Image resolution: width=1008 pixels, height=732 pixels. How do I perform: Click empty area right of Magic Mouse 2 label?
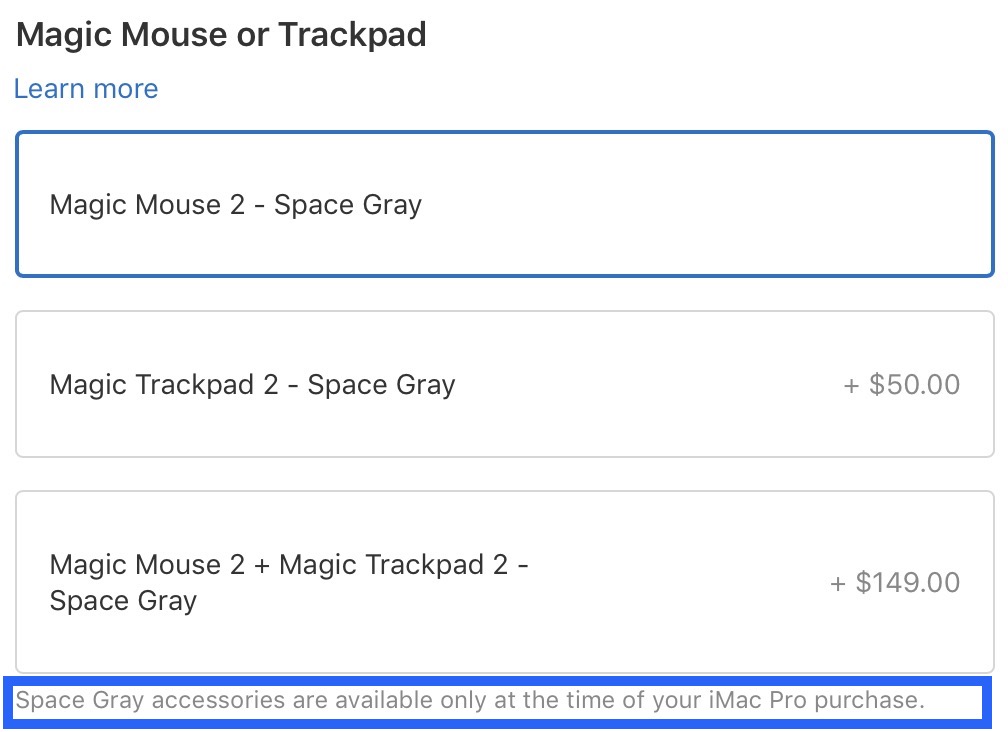click(700, 205)
